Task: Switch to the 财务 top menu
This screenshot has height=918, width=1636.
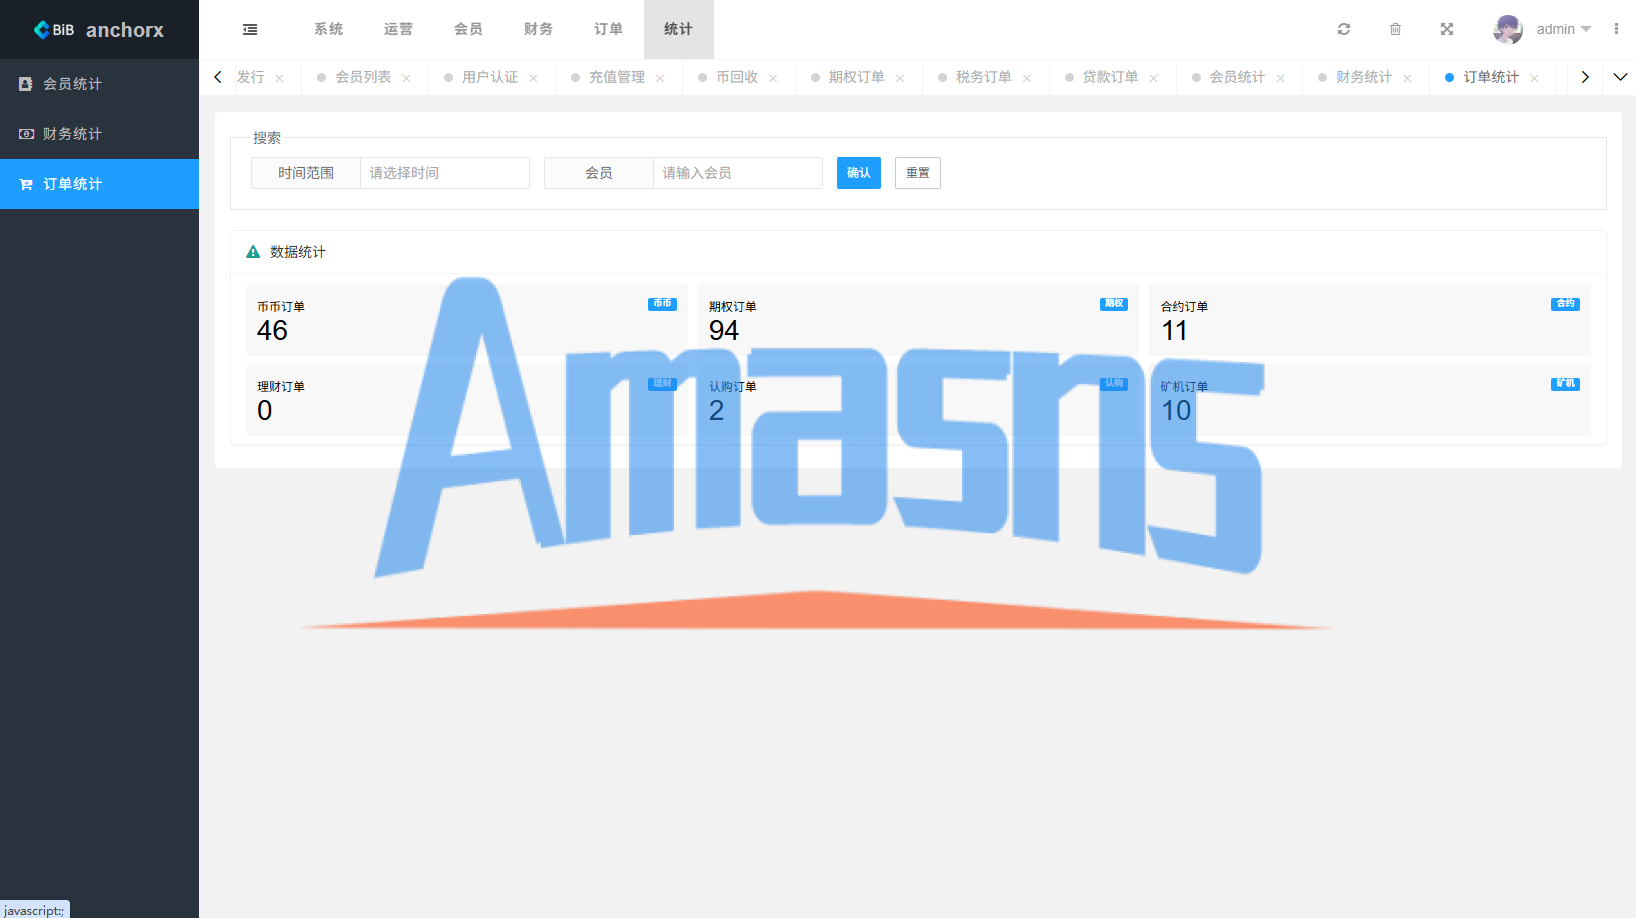Action: pyautogui.click(x=538, y=30)
